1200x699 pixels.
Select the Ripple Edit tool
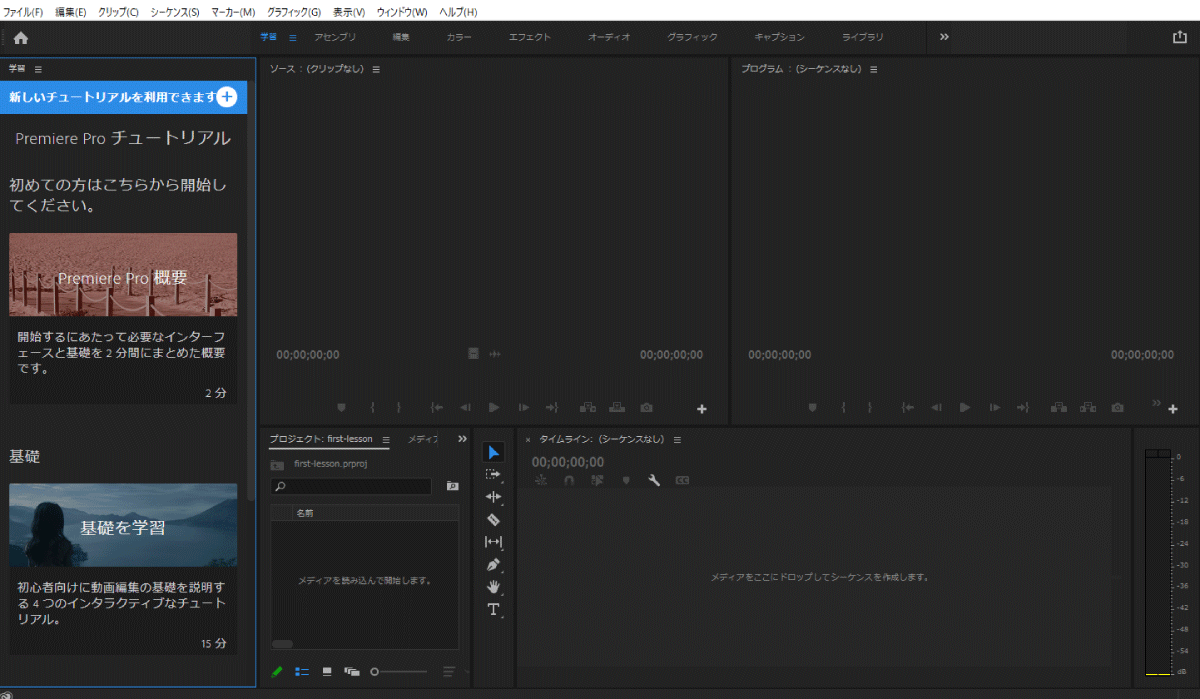coord(493,497)
